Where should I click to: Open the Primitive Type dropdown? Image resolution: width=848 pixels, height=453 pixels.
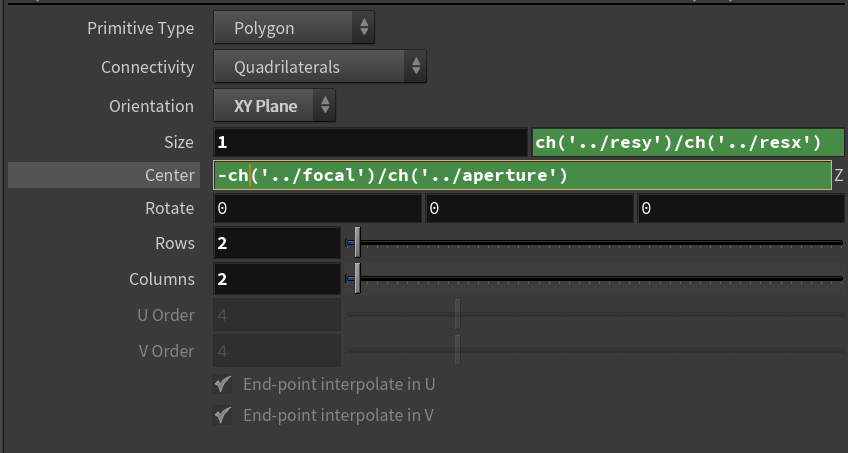click(x=294, y=28)
